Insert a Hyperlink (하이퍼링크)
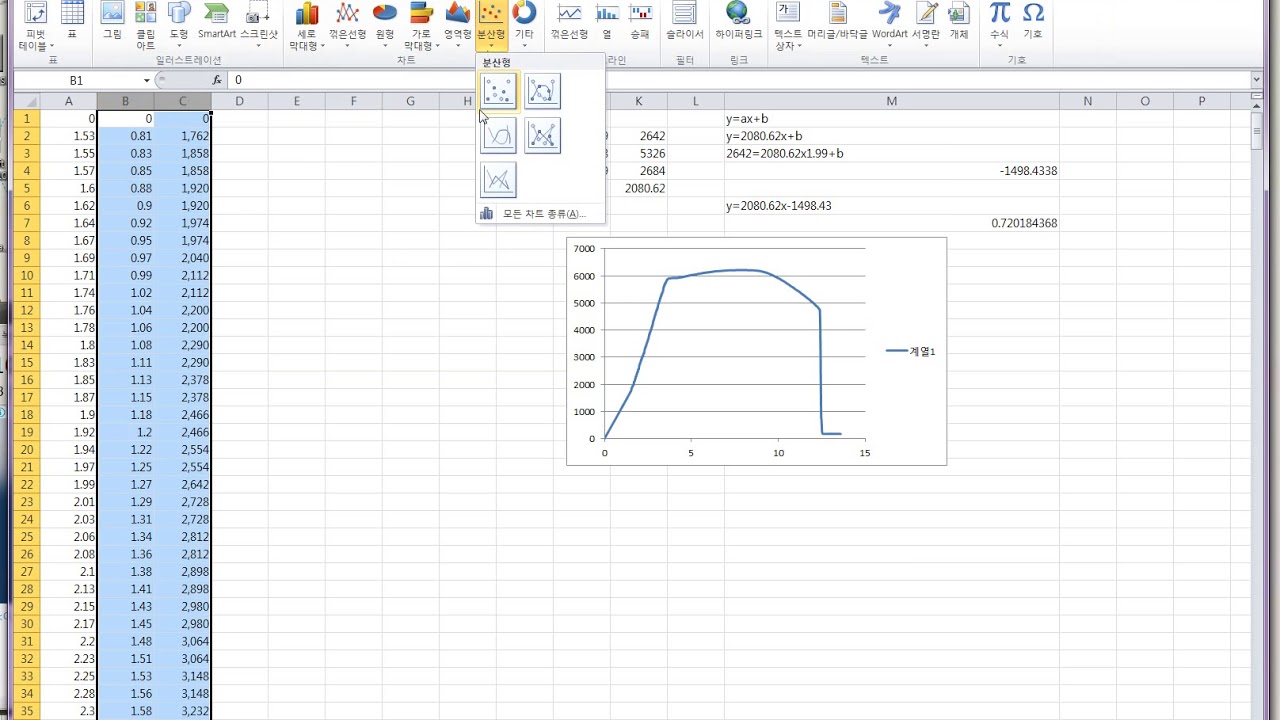The image size is (1280, 720). click(x=738, y=22)
